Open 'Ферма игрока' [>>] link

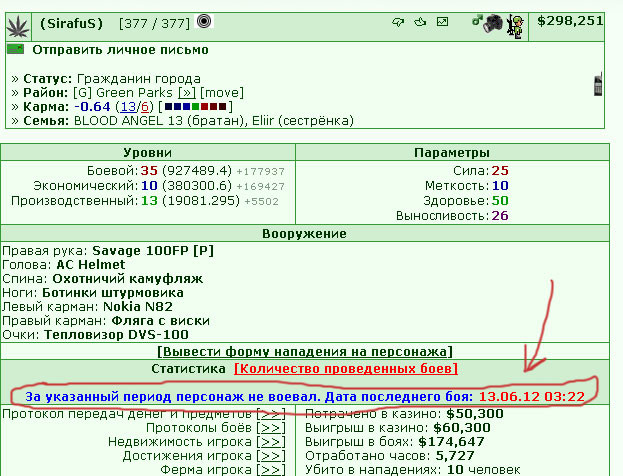click(x=271, y=470)
